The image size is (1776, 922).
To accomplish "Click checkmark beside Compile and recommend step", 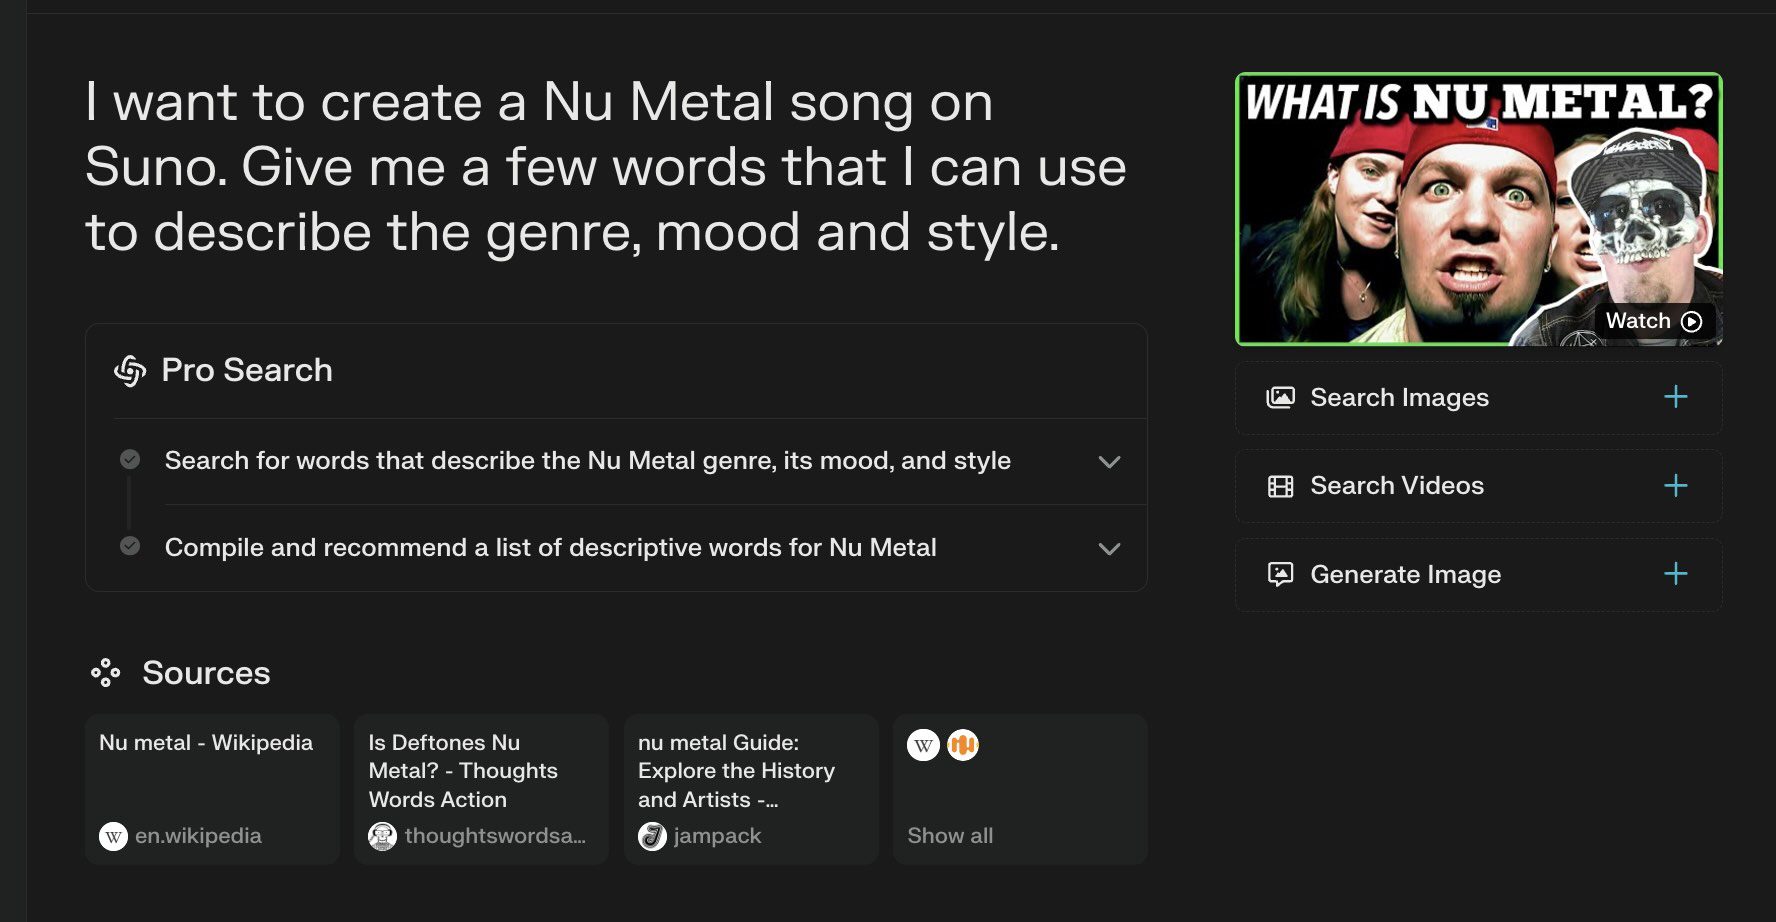I will point(130,546).
